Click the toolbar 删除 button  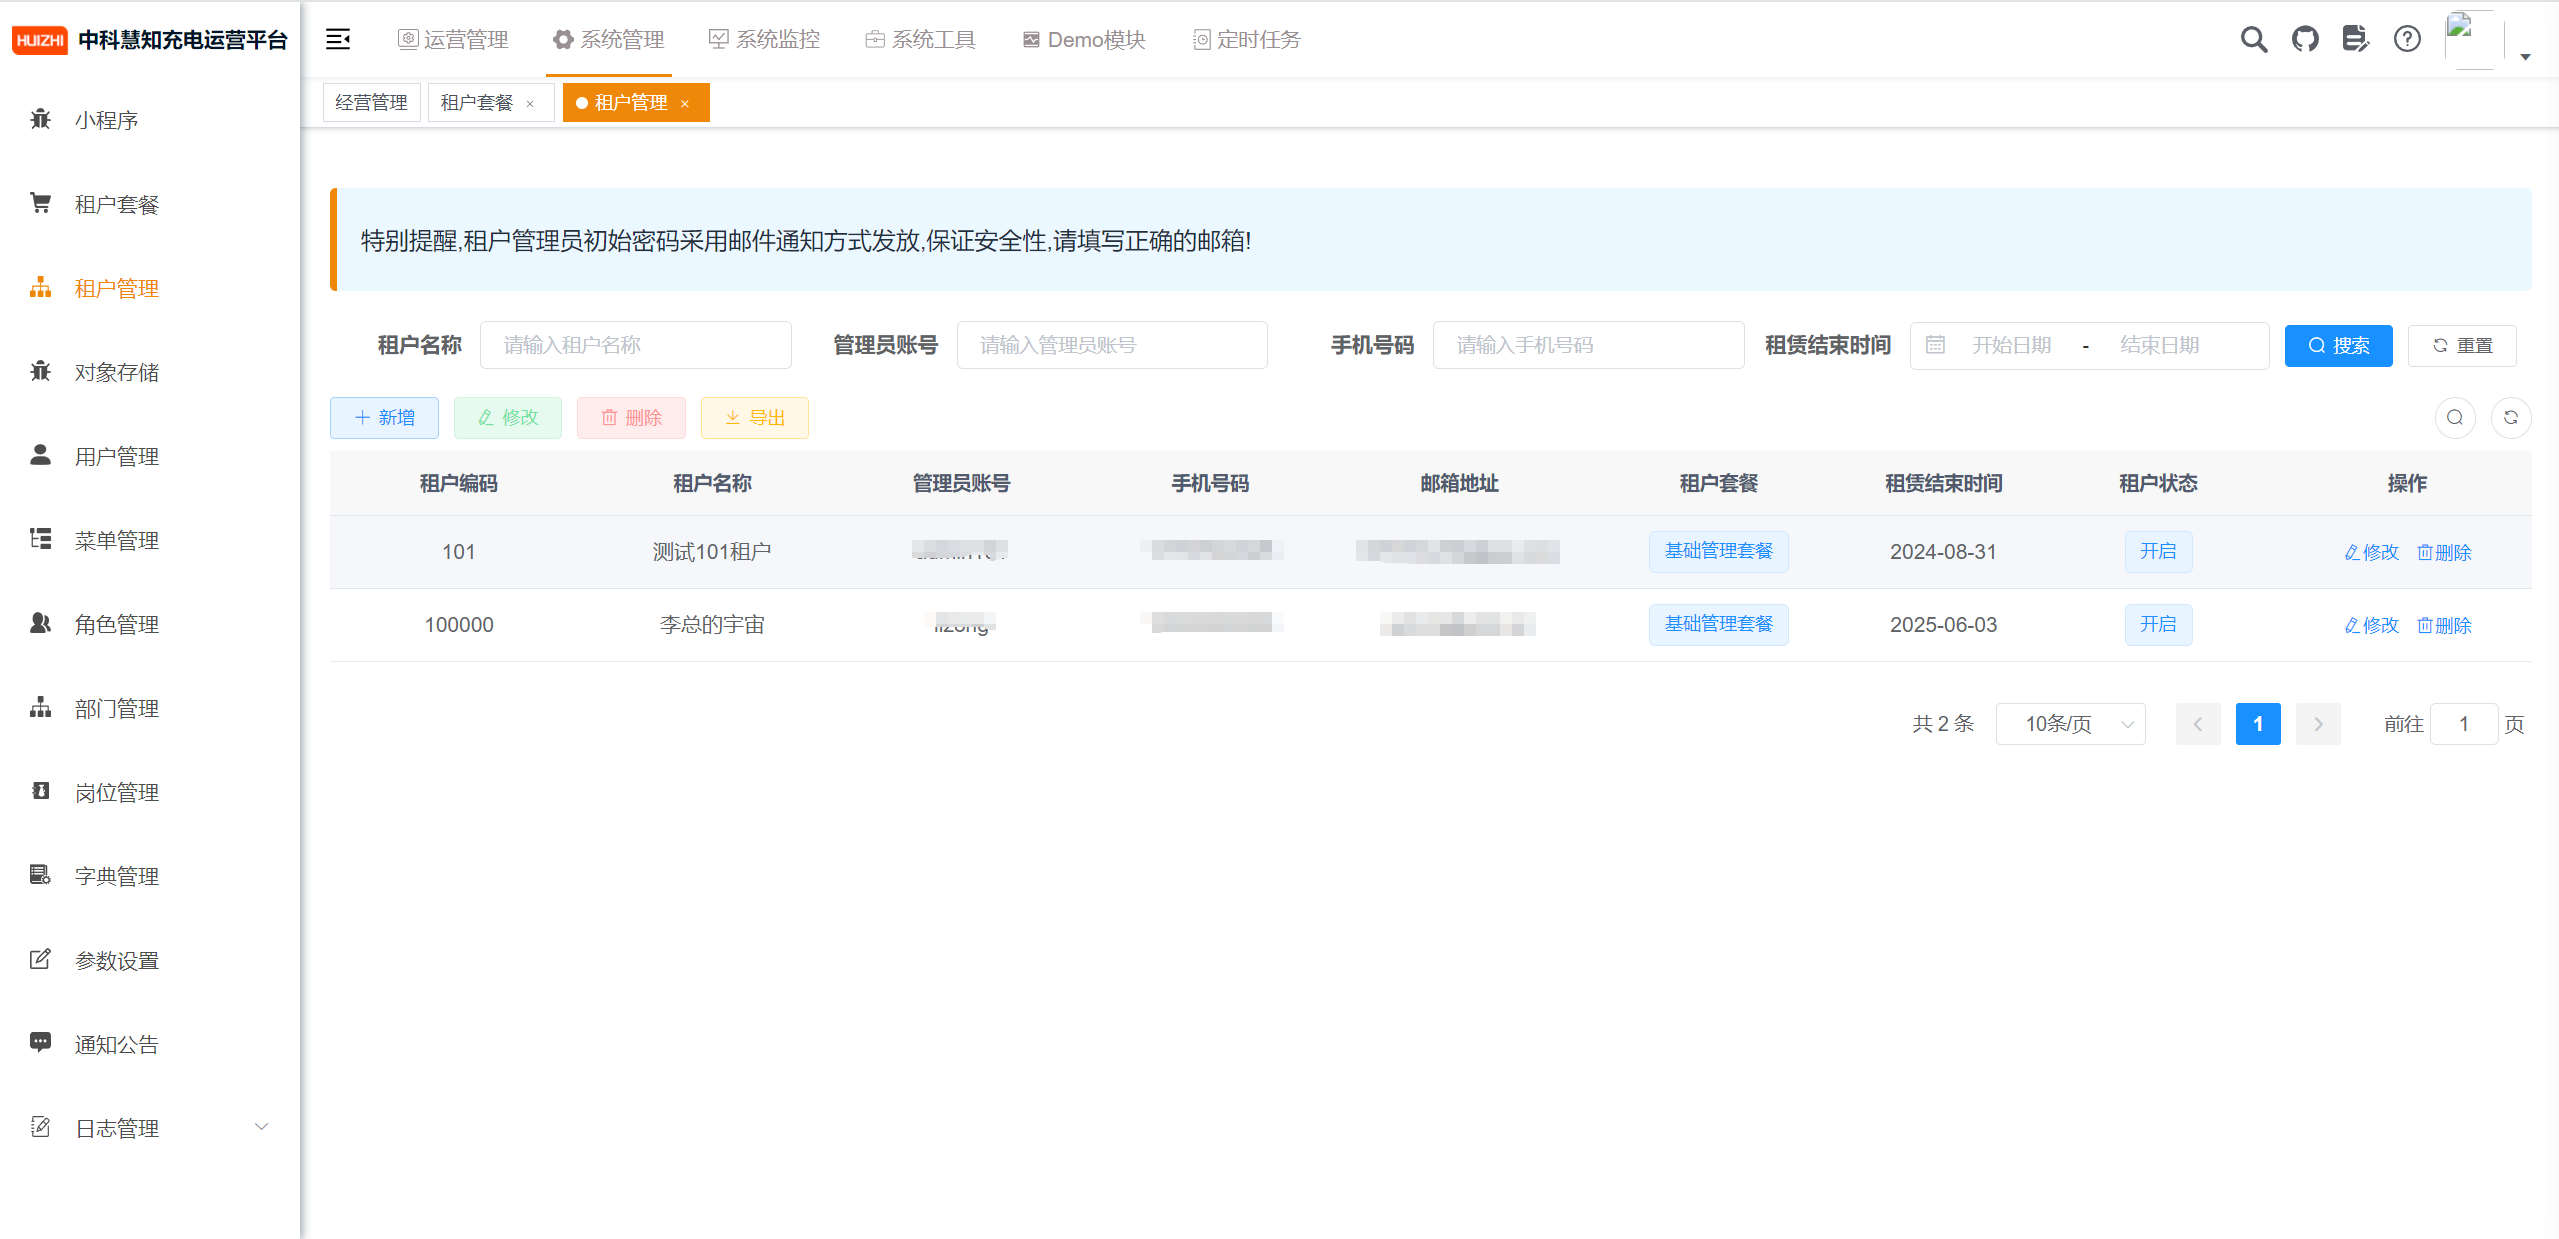(x=631, y=418)
